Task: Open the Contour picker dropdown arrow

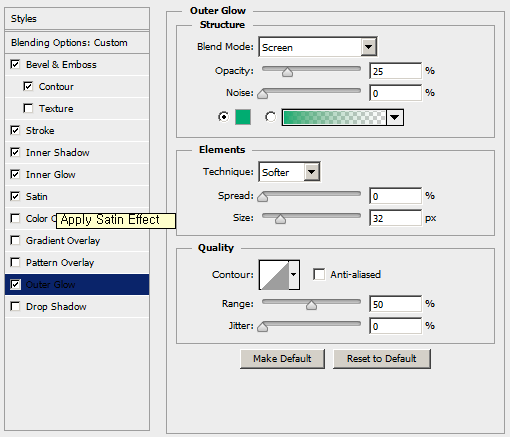Action: pyautogui.click(x=294, y=275)
